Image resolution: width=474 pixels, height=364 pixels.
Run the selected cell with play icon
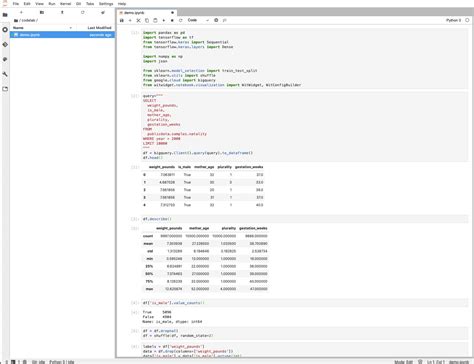(x=164, y=20)
